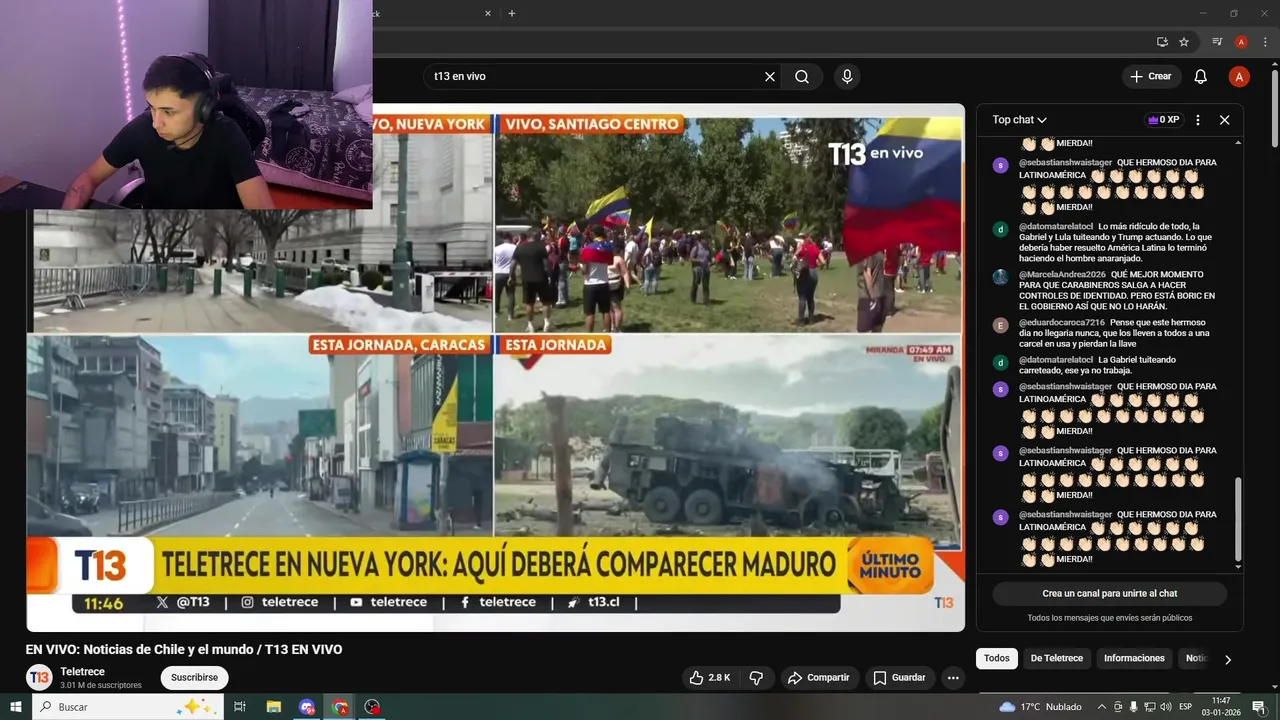This screenshot has height=720, width=1280.
Task: Open the network tray icon
Action: pyautogui.click(x=1149, y=707)
